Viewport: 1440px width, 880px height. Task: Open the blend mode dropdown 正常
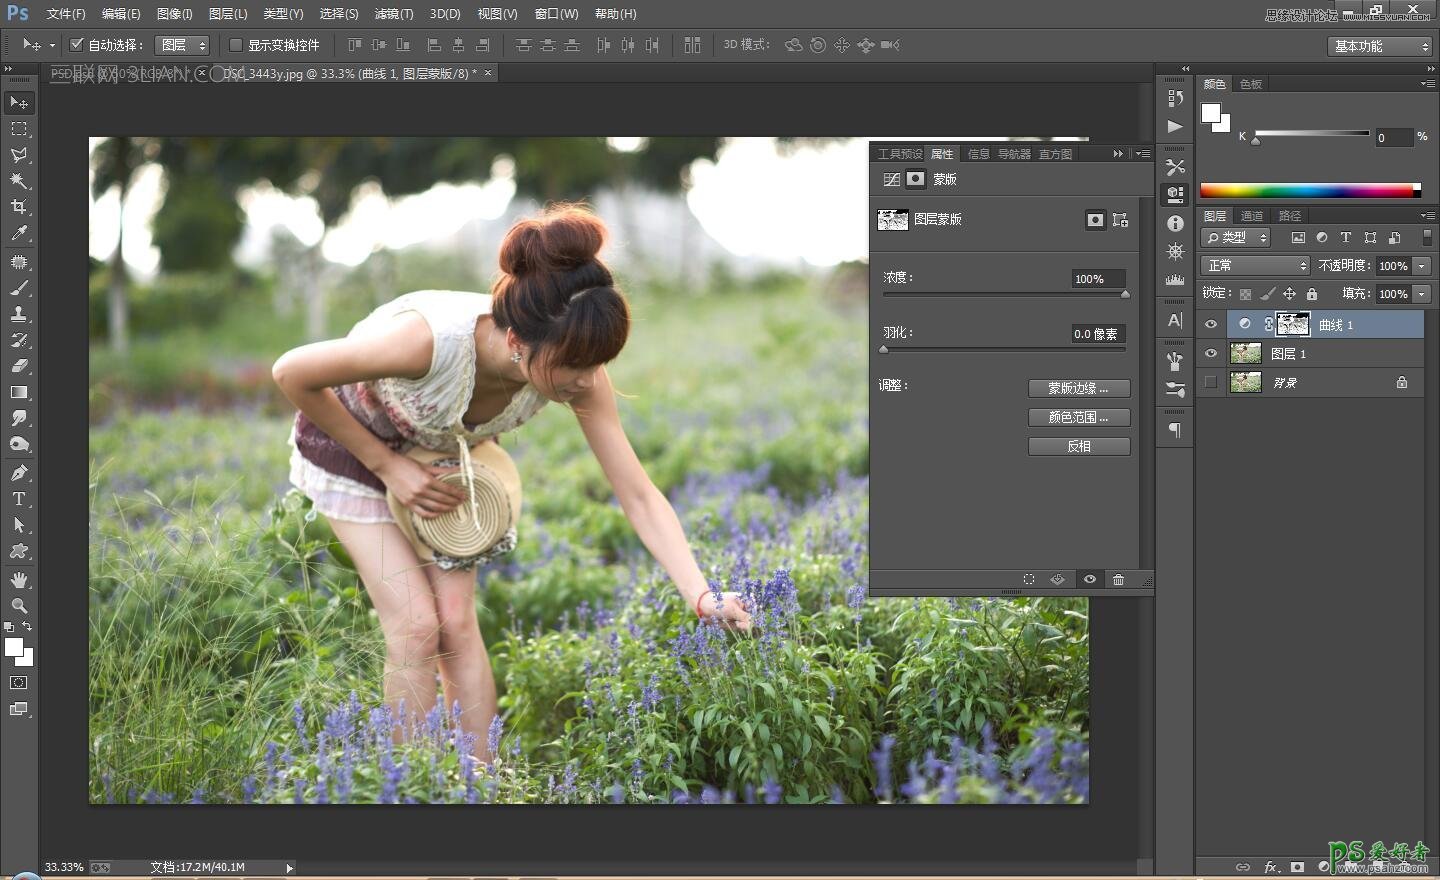[x=1255, y=266]
